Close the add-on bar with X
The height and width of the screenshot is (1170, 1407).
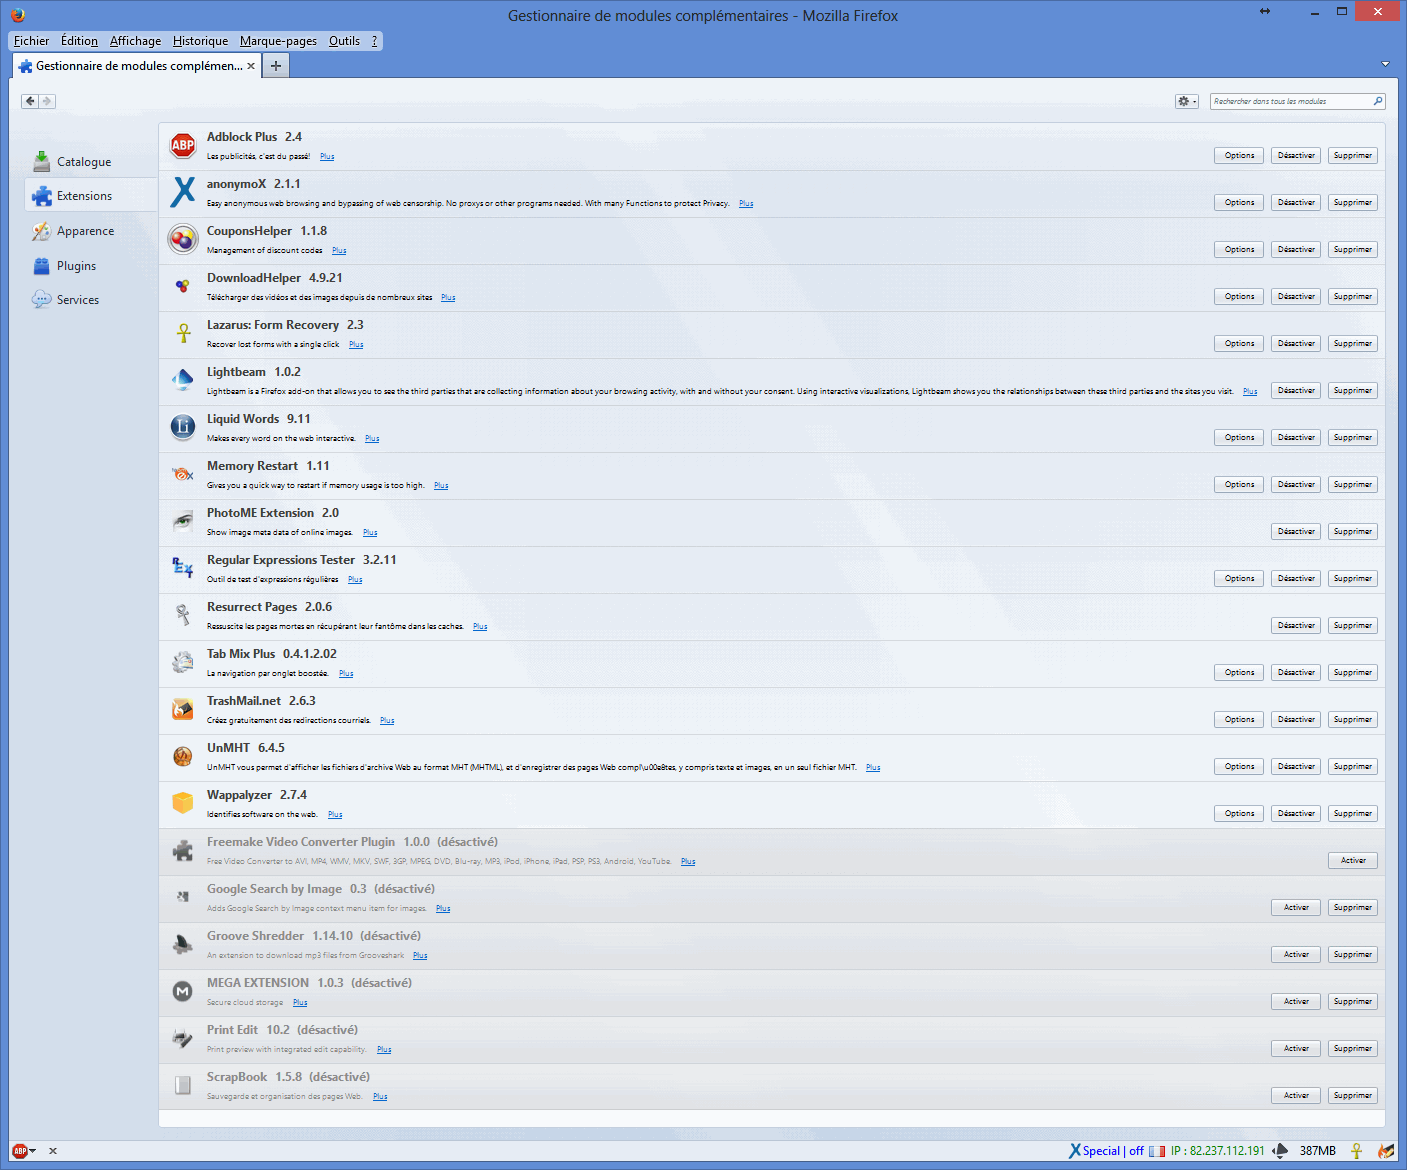pos(53,1151)
